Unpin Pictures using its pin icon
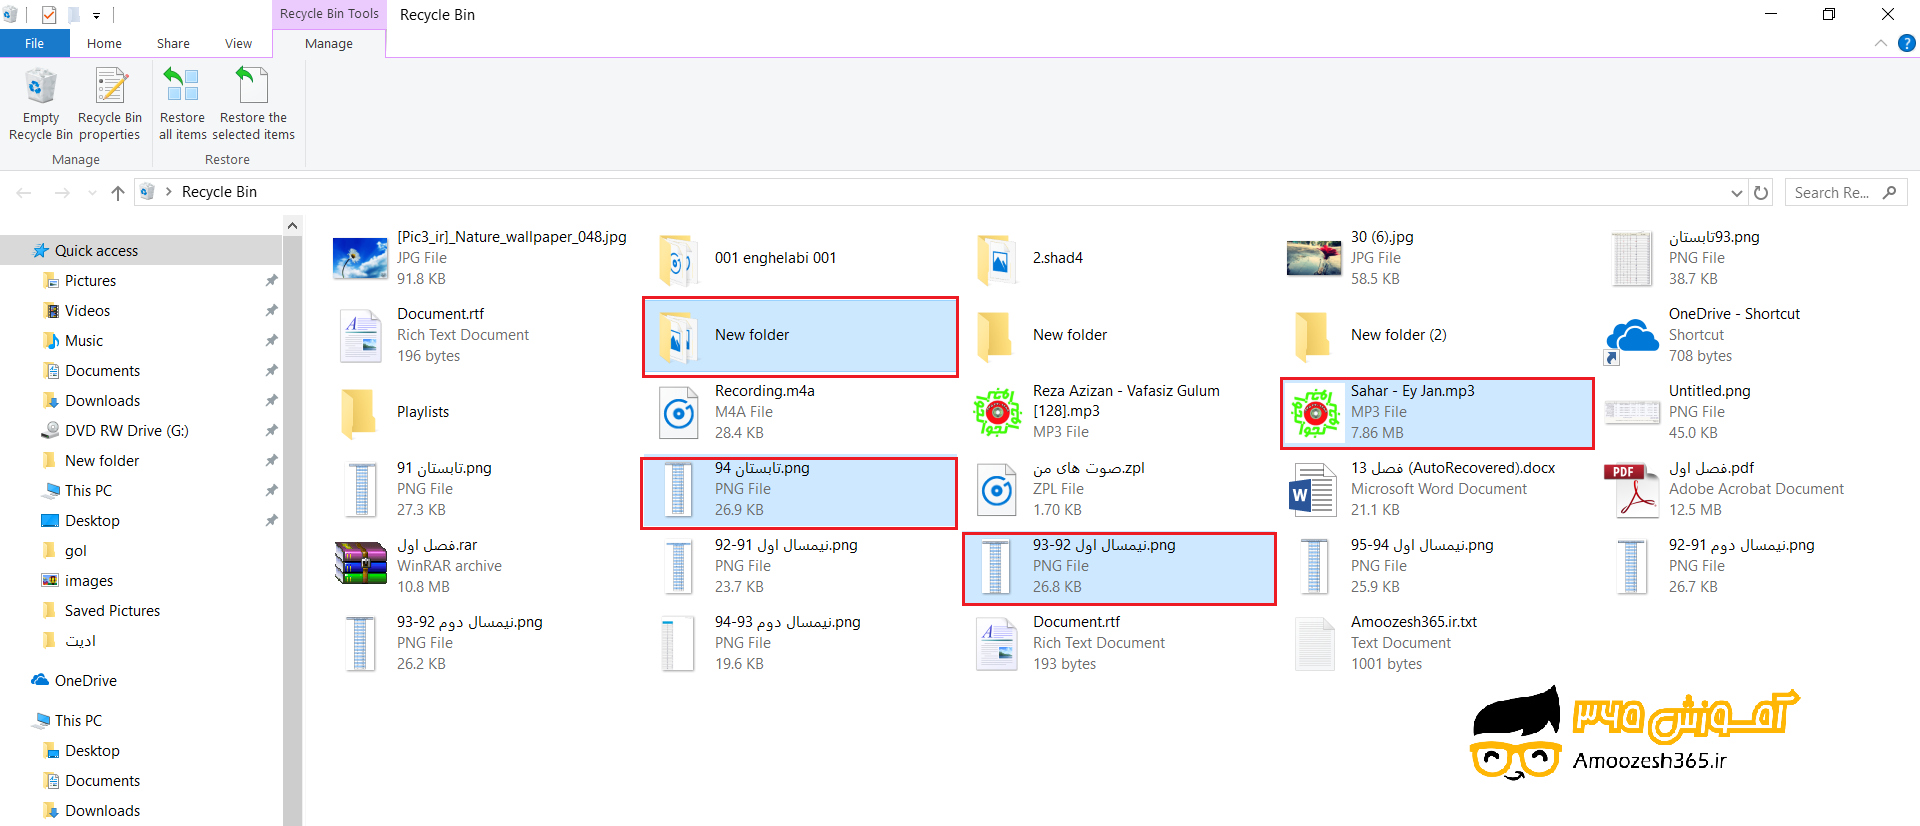Viewport: 1920px width, 826px height. (271, 281)
